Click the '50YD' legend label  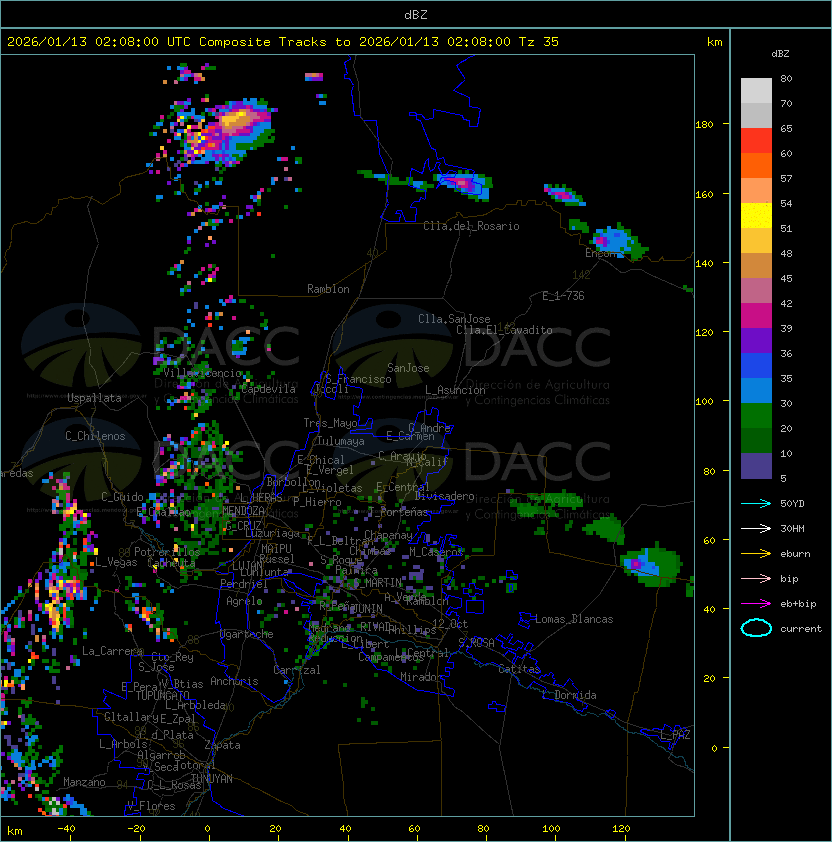(792, 503)
